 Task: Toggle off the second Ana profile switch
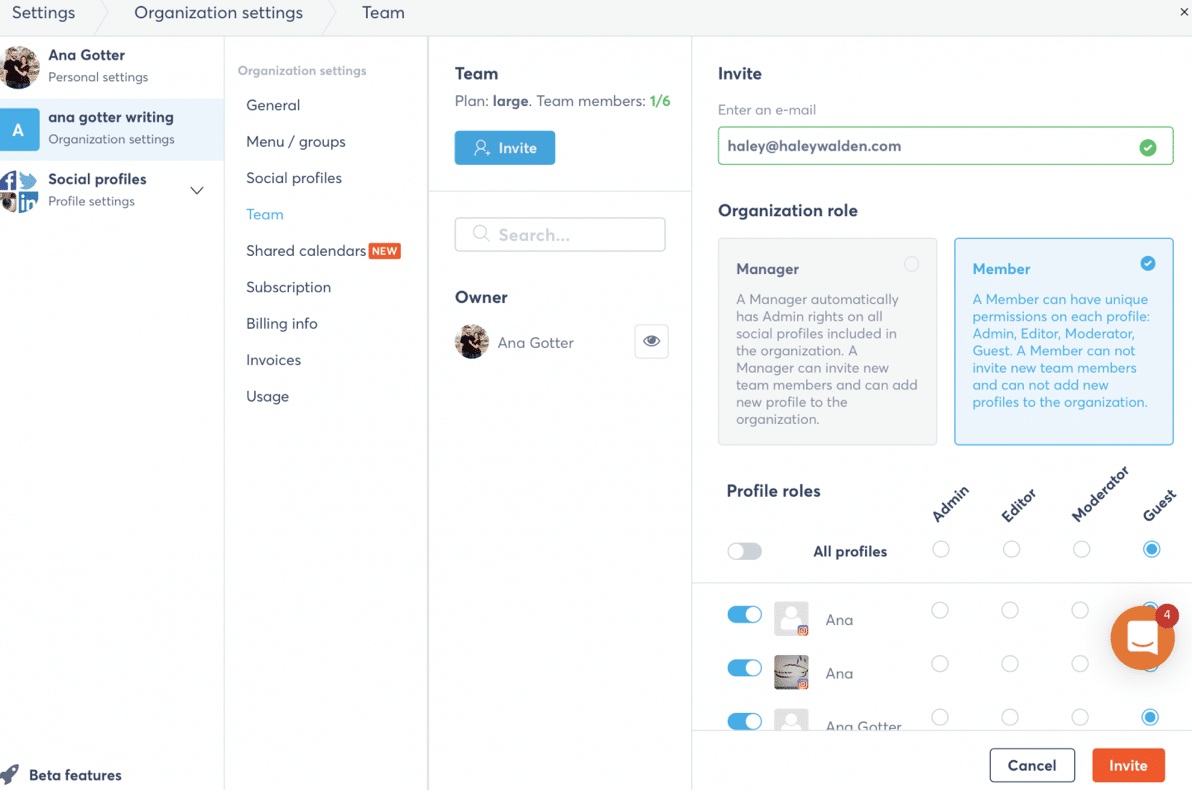coord(744,667)
